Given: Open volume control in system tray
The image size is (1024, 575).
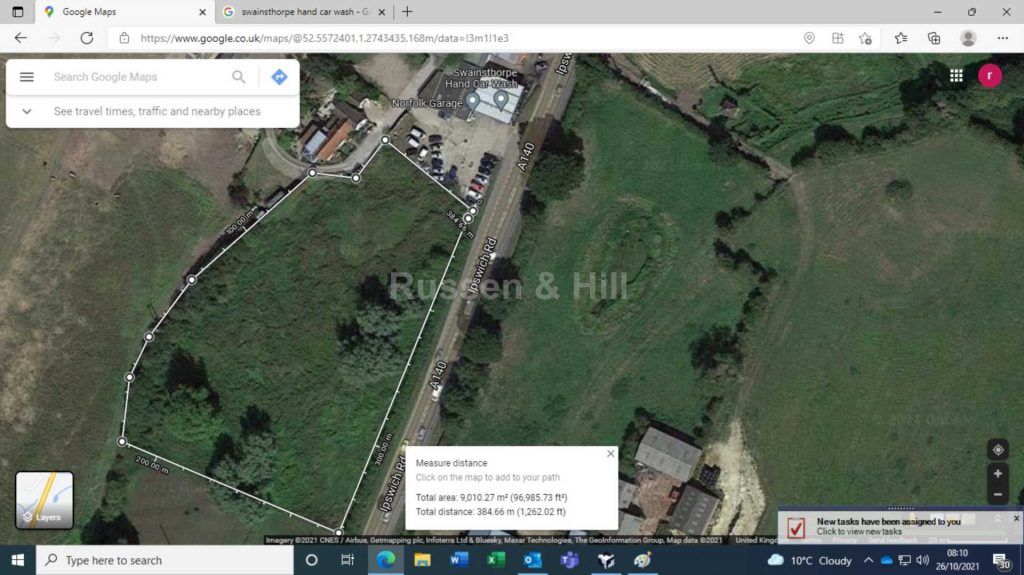Looking at the screenshot, I should point(922,560).
